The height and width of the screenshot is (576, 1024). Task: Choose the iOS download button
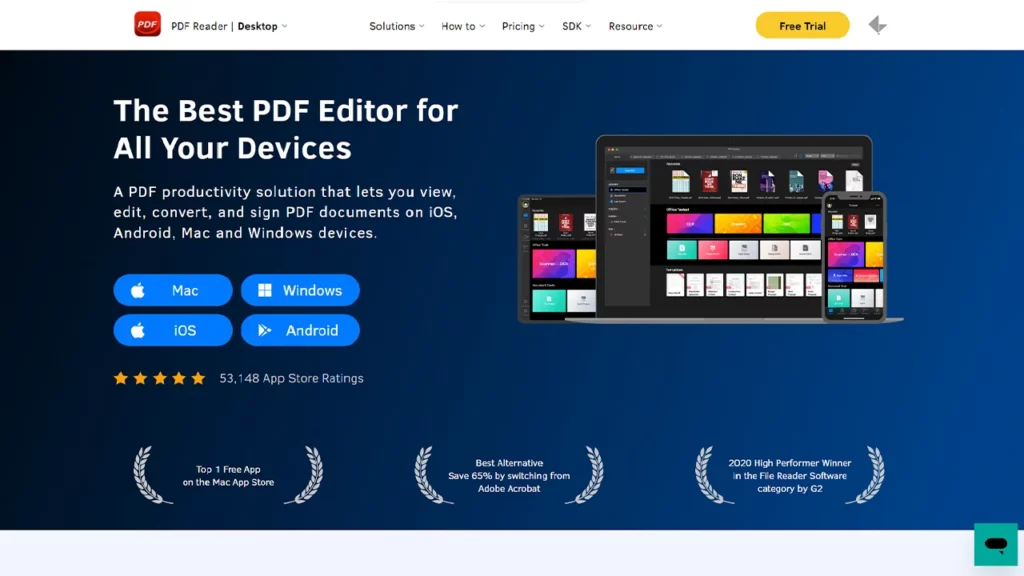[x=173, y=330]
